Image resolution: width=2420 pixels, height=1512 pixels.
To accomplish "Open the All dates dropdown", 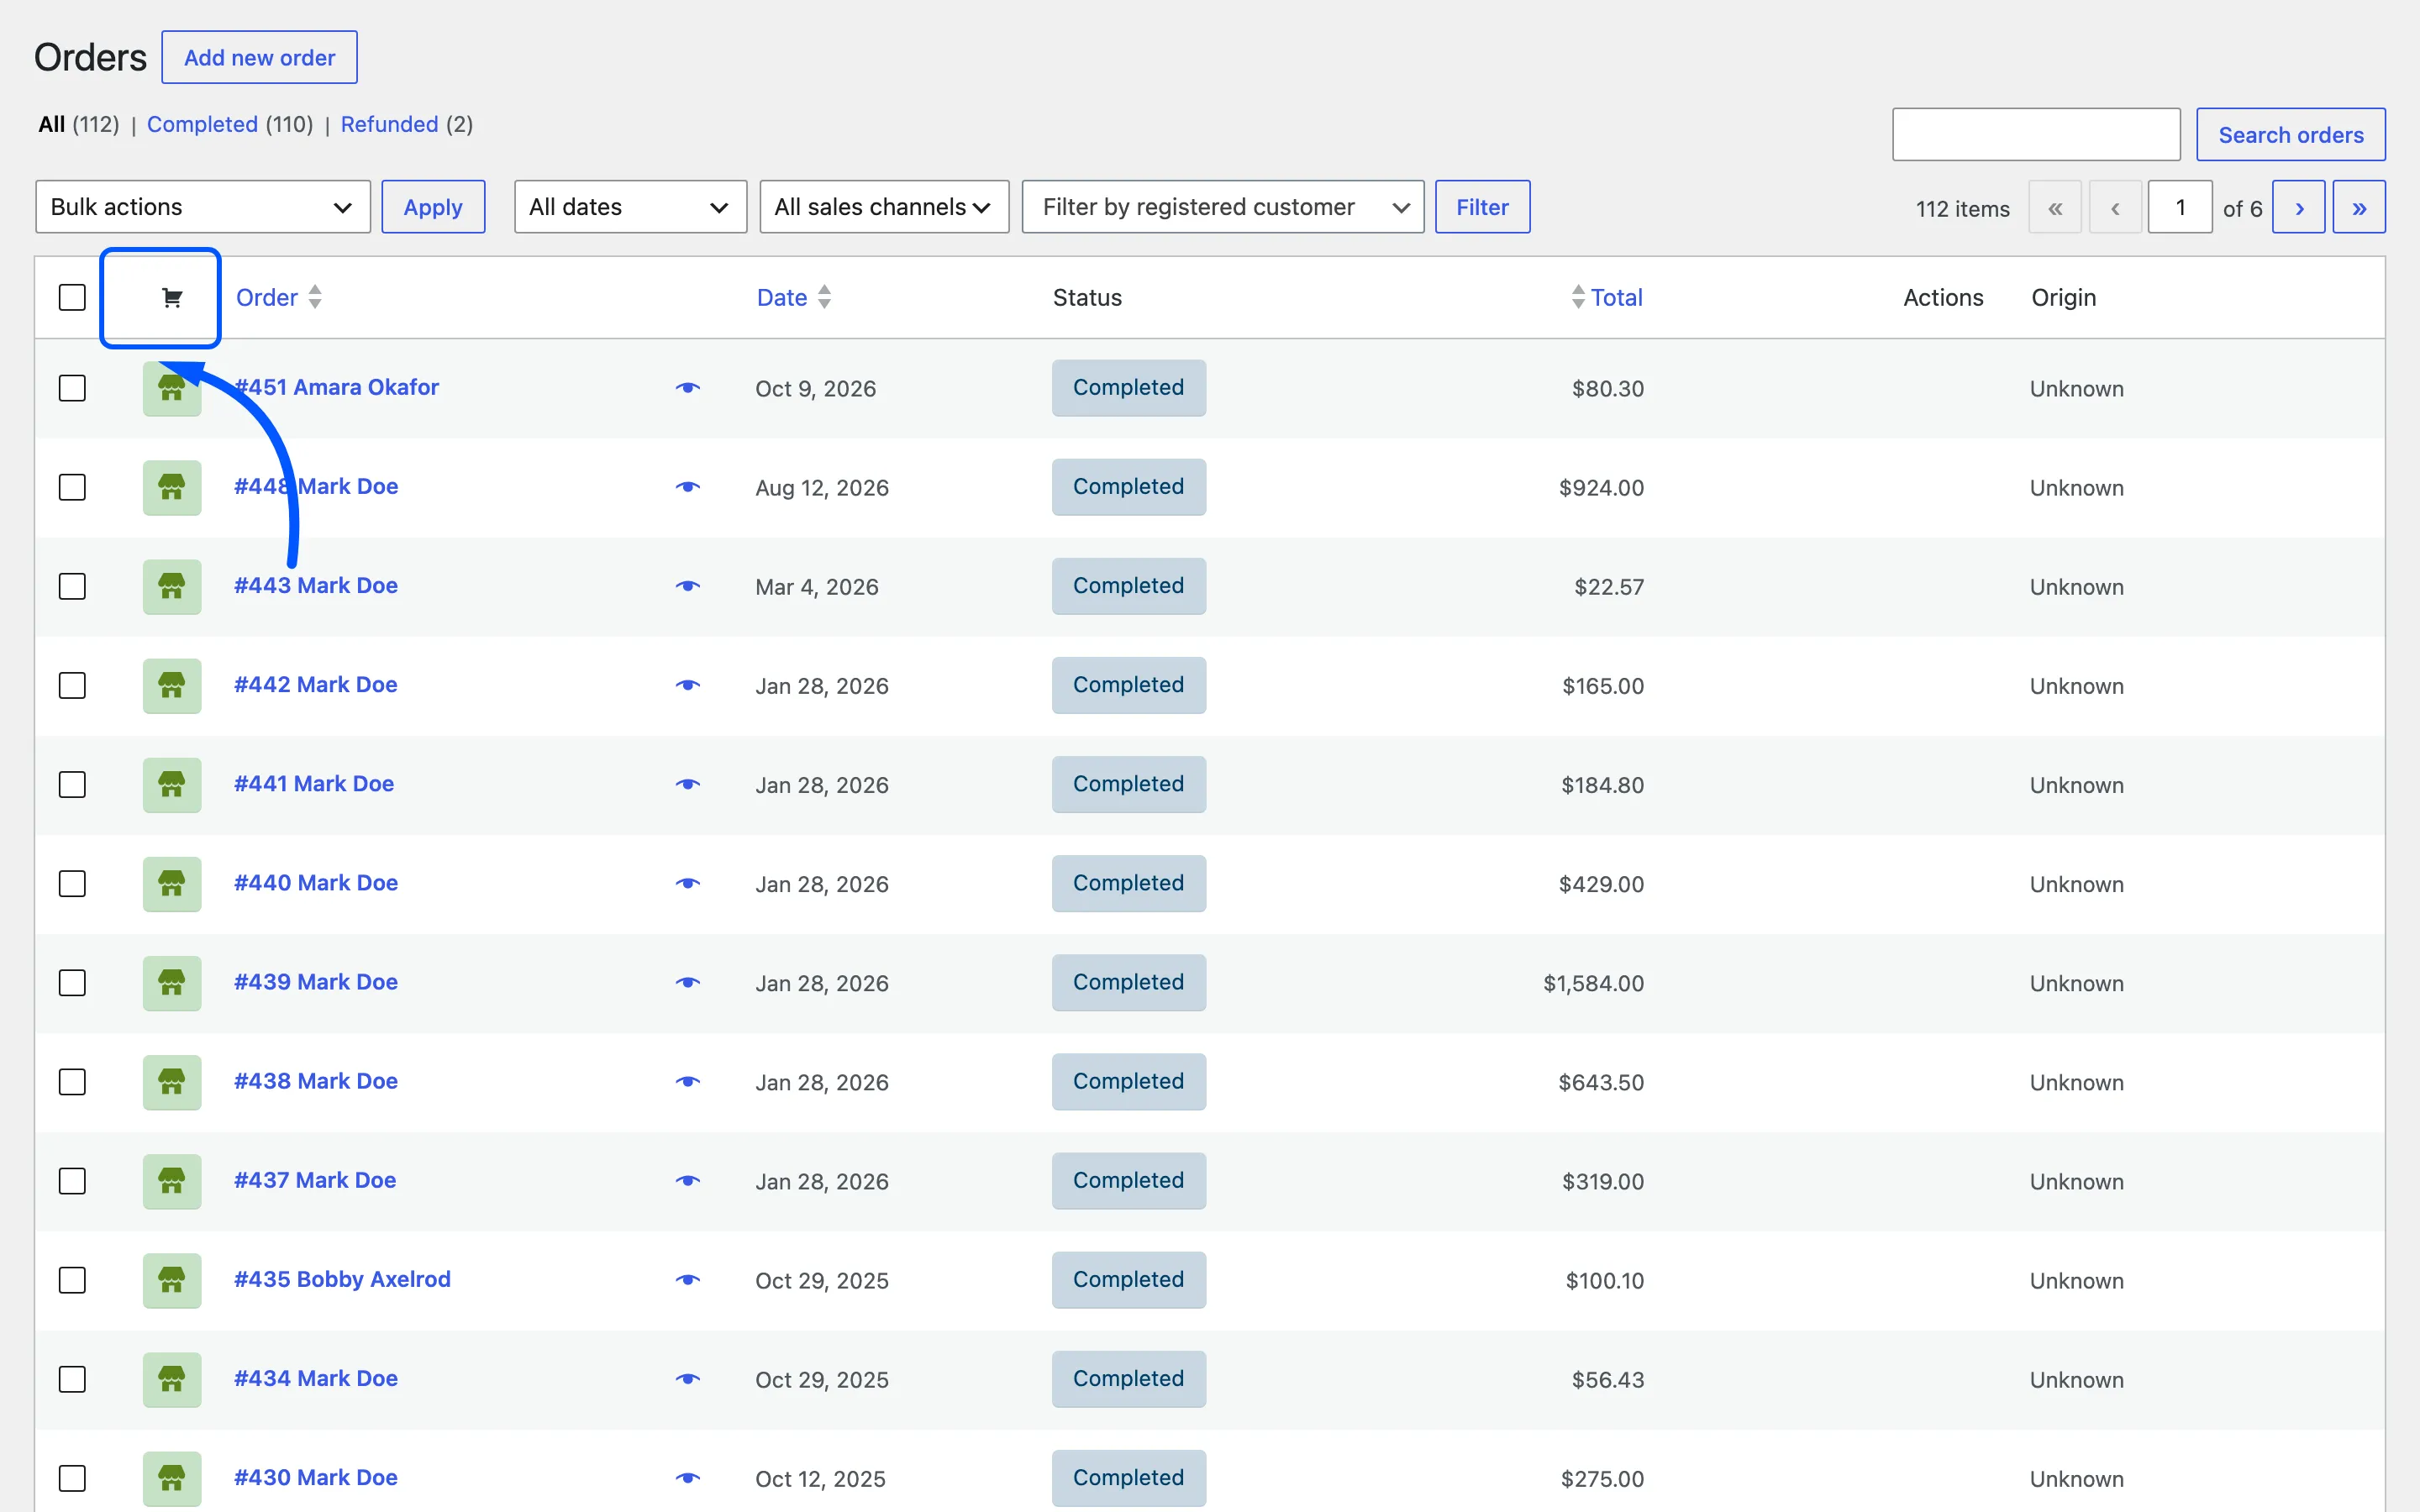I will (x=630, y=207).
